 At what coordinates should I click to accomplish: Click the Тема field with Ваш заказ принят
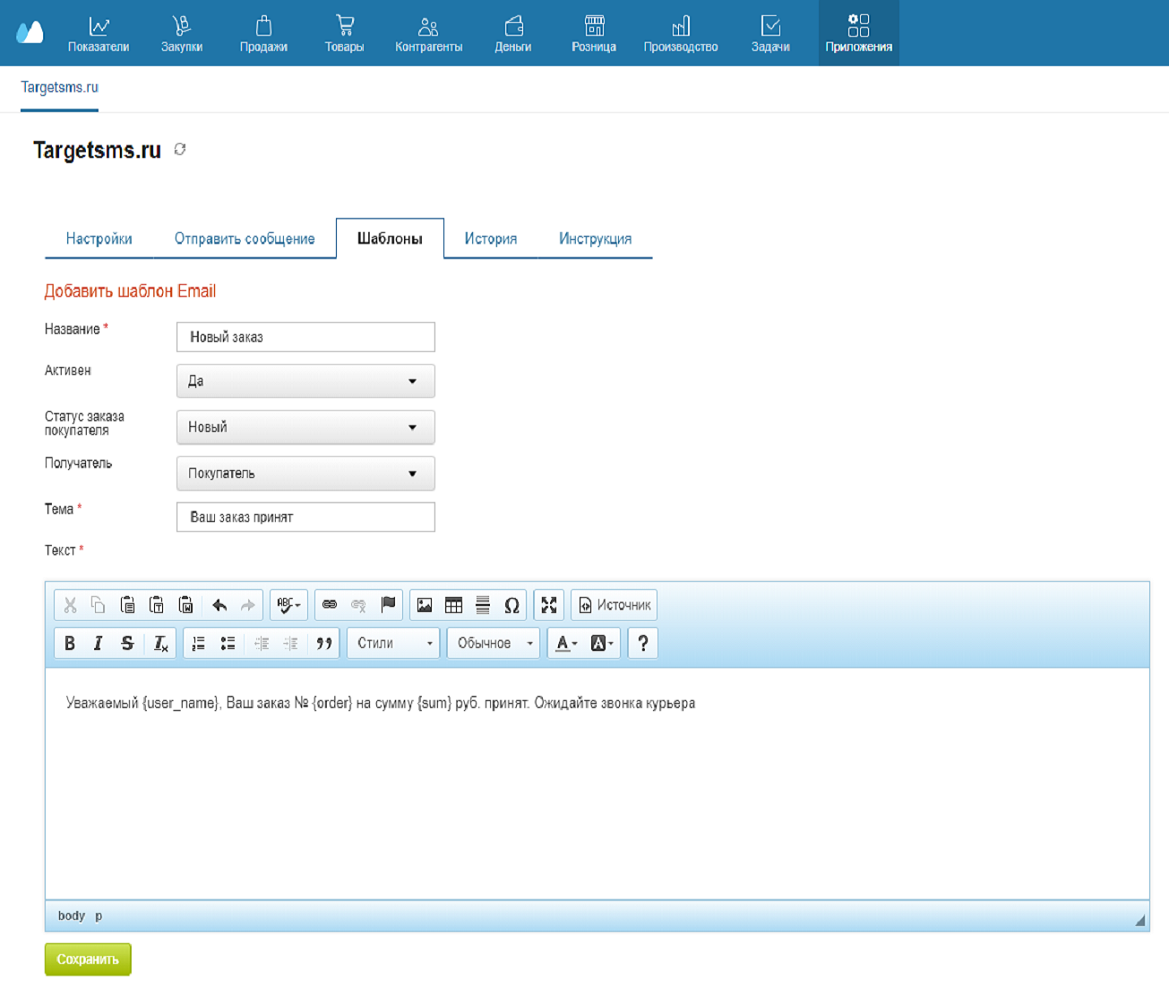tap(306, 516)
